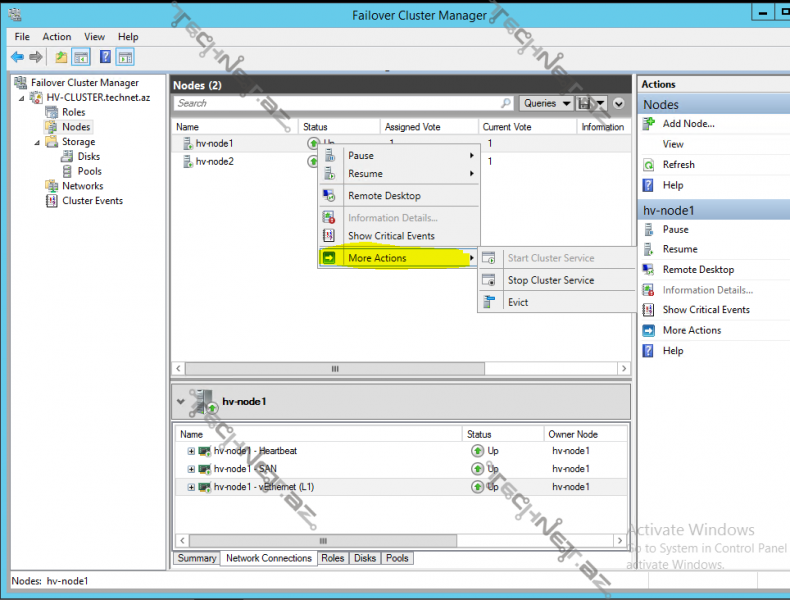Expand hv-node1 - Heartbeat network row
This screenshot has height=600, width=790.
click(191, 451)
